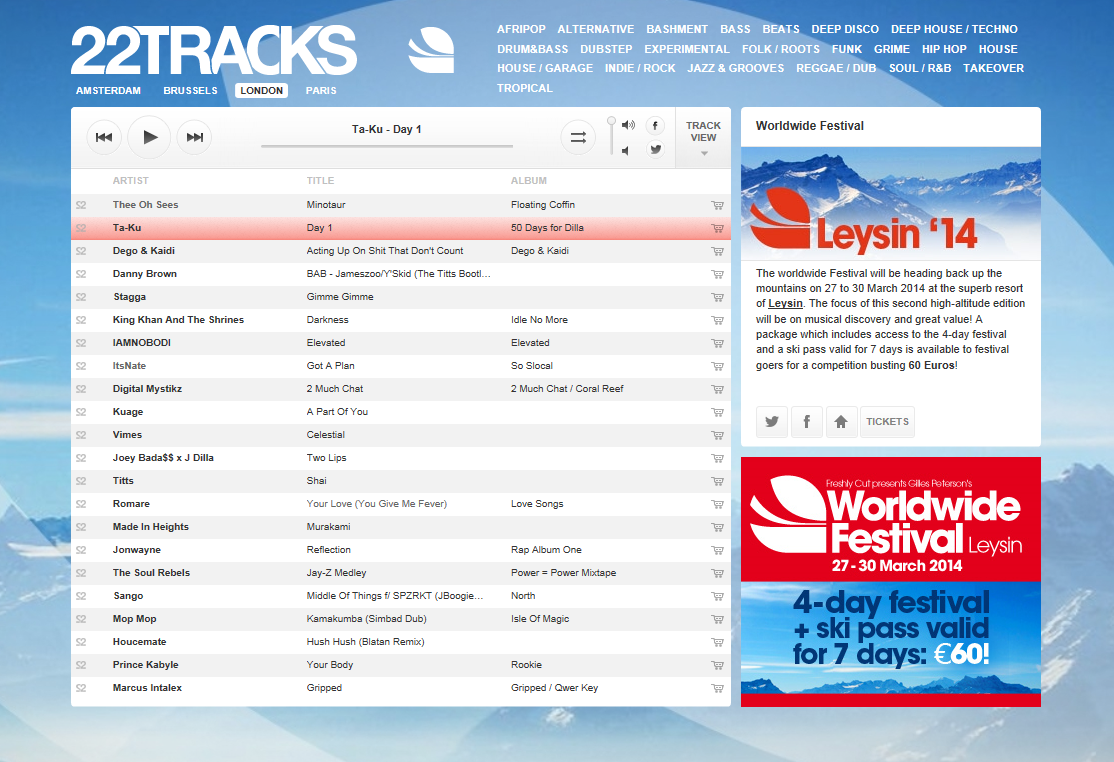Image resolution: width=1114 pixels, height=762 pixels.
Task: Open the Track View dropdown
Action: (x=703, y=138)
